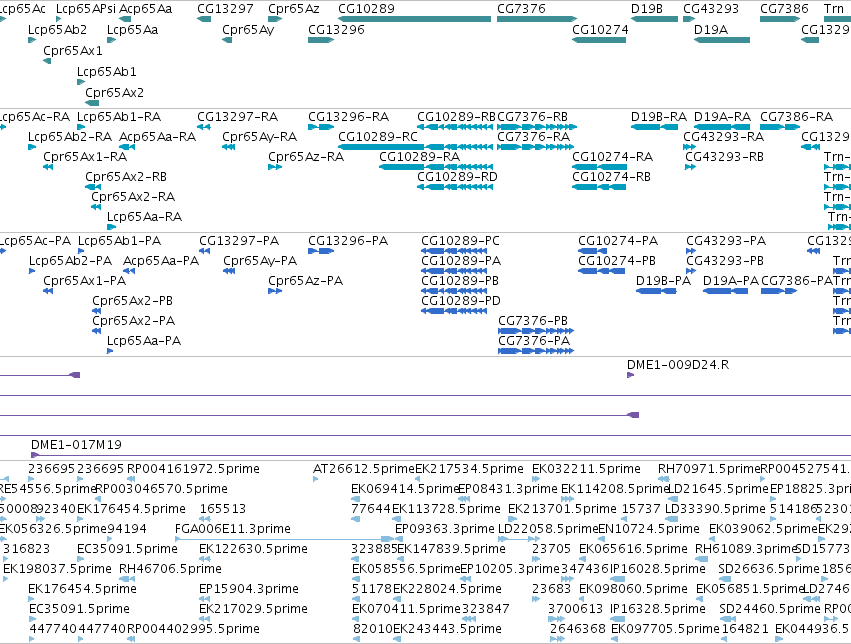
Task: Click the Cpr65Ax2-RB transcript label
Action: point(126,177)
